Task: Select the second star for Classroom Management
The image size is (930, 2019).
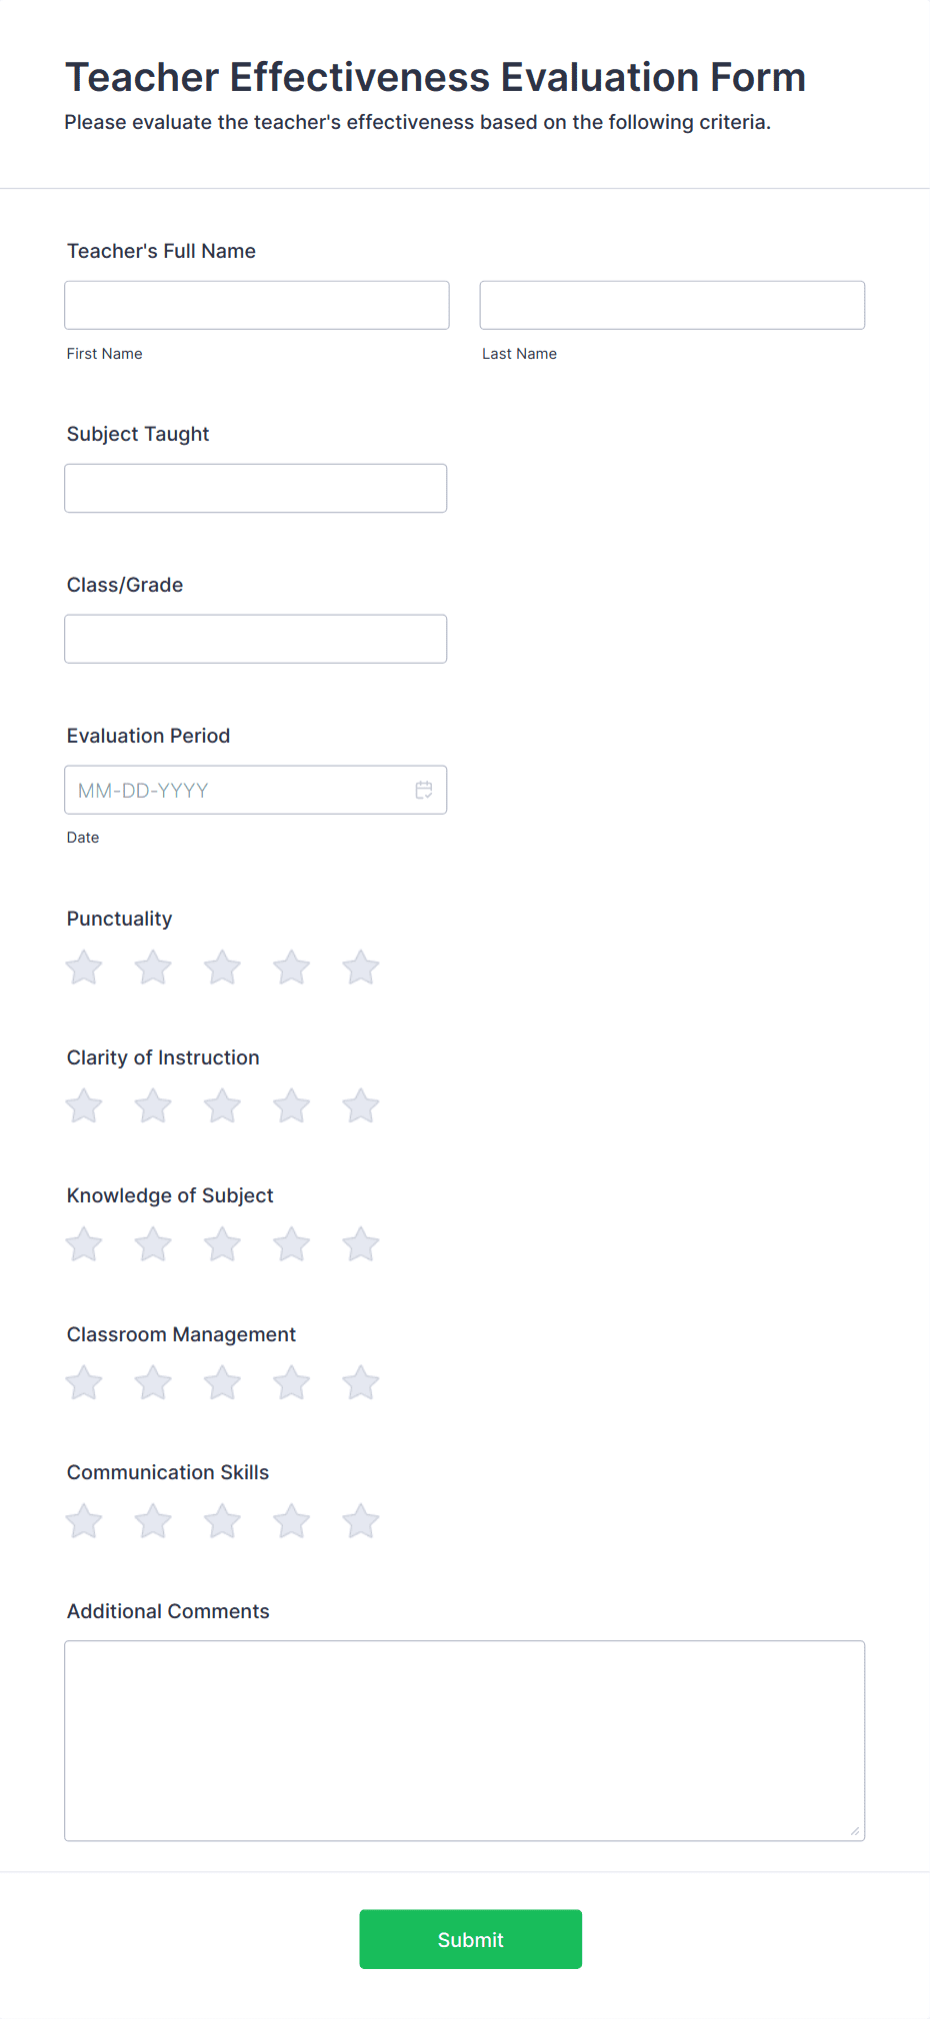Action: click(x=152, y=1382)
